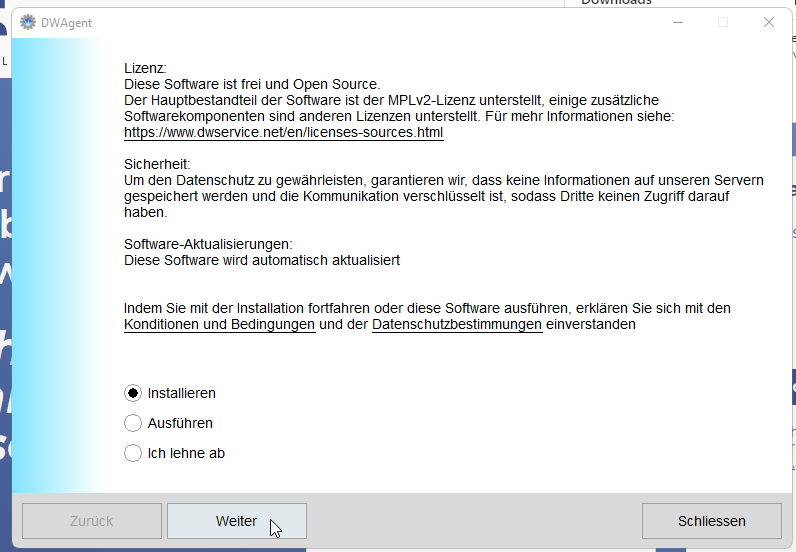Click the Schliessen button
This screenshot has height=552, width=796.
pos(711,521)
